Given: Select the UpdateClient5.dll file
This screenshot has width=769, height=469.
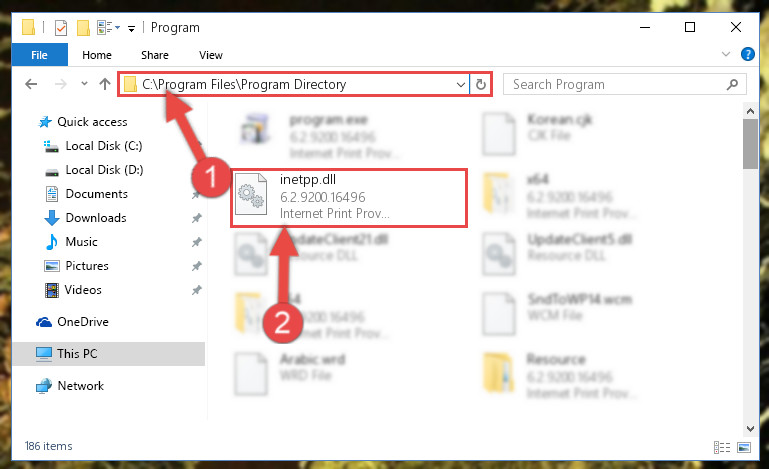Looking at the screenshot, I should pos(557,254).
